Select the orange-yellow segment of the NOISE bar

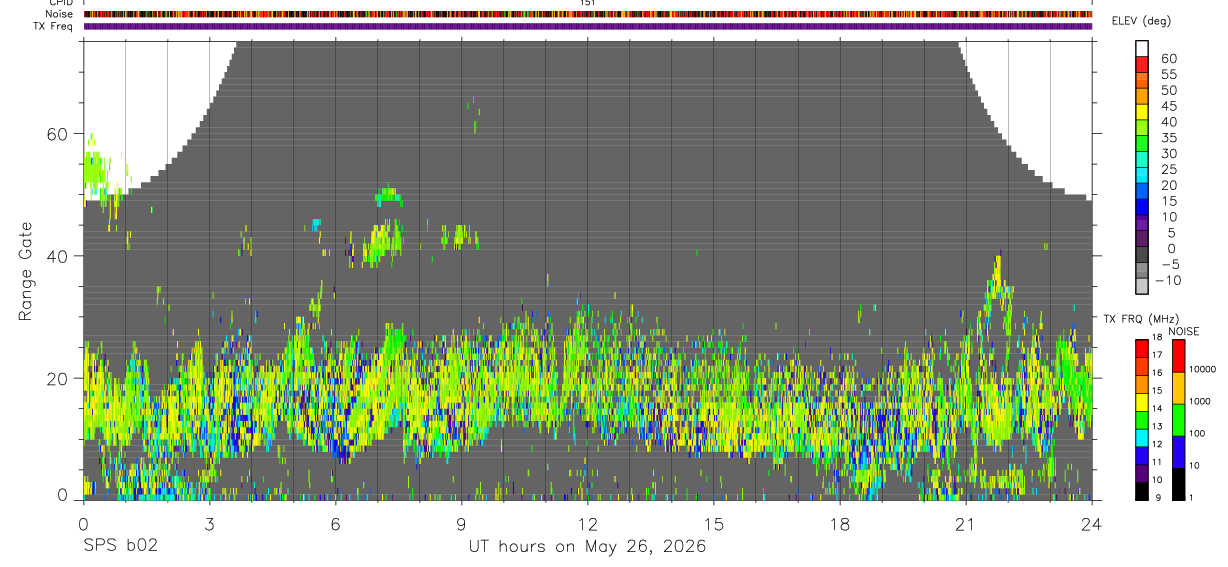[x=1178, y=388]
